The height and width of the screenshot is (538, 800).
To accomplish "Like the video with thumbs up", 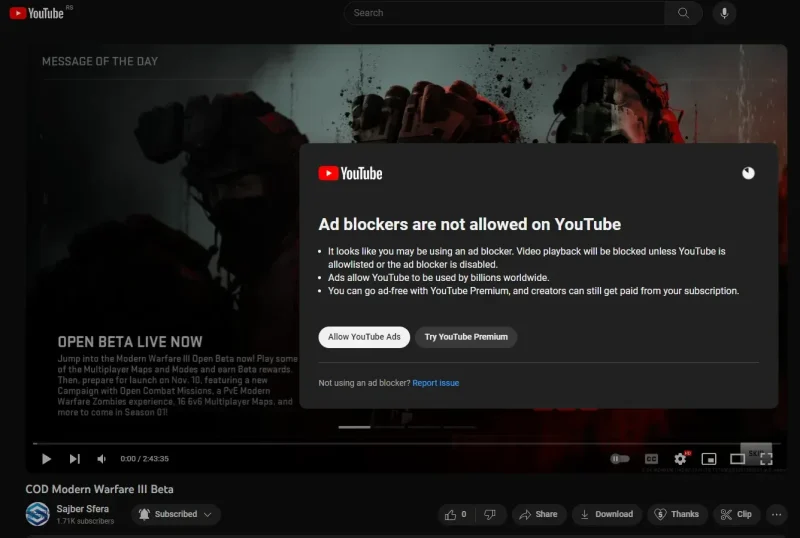I will pos(456,515).
